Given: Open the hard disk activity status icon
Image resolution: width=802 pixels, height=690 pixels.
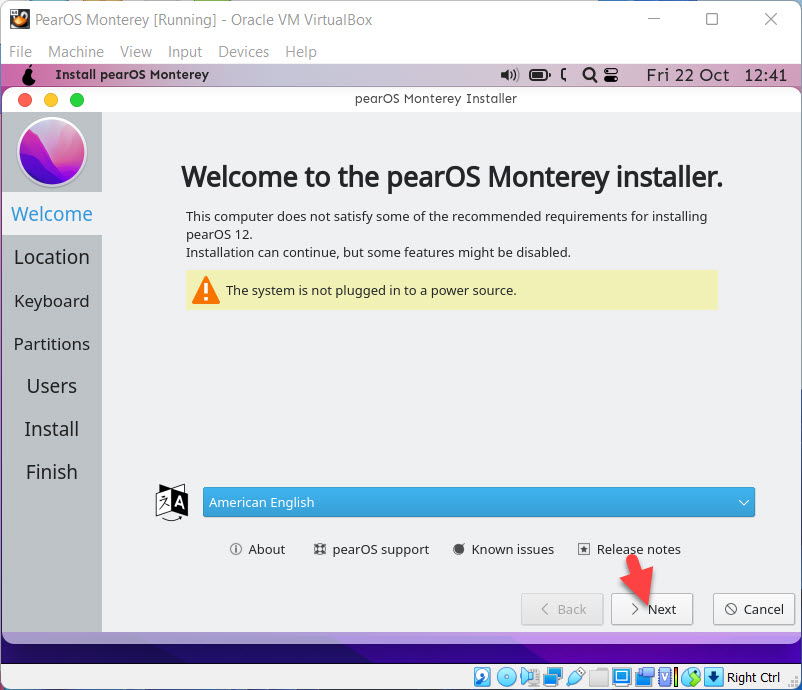Looking at the screenshot, I should 482,677.
